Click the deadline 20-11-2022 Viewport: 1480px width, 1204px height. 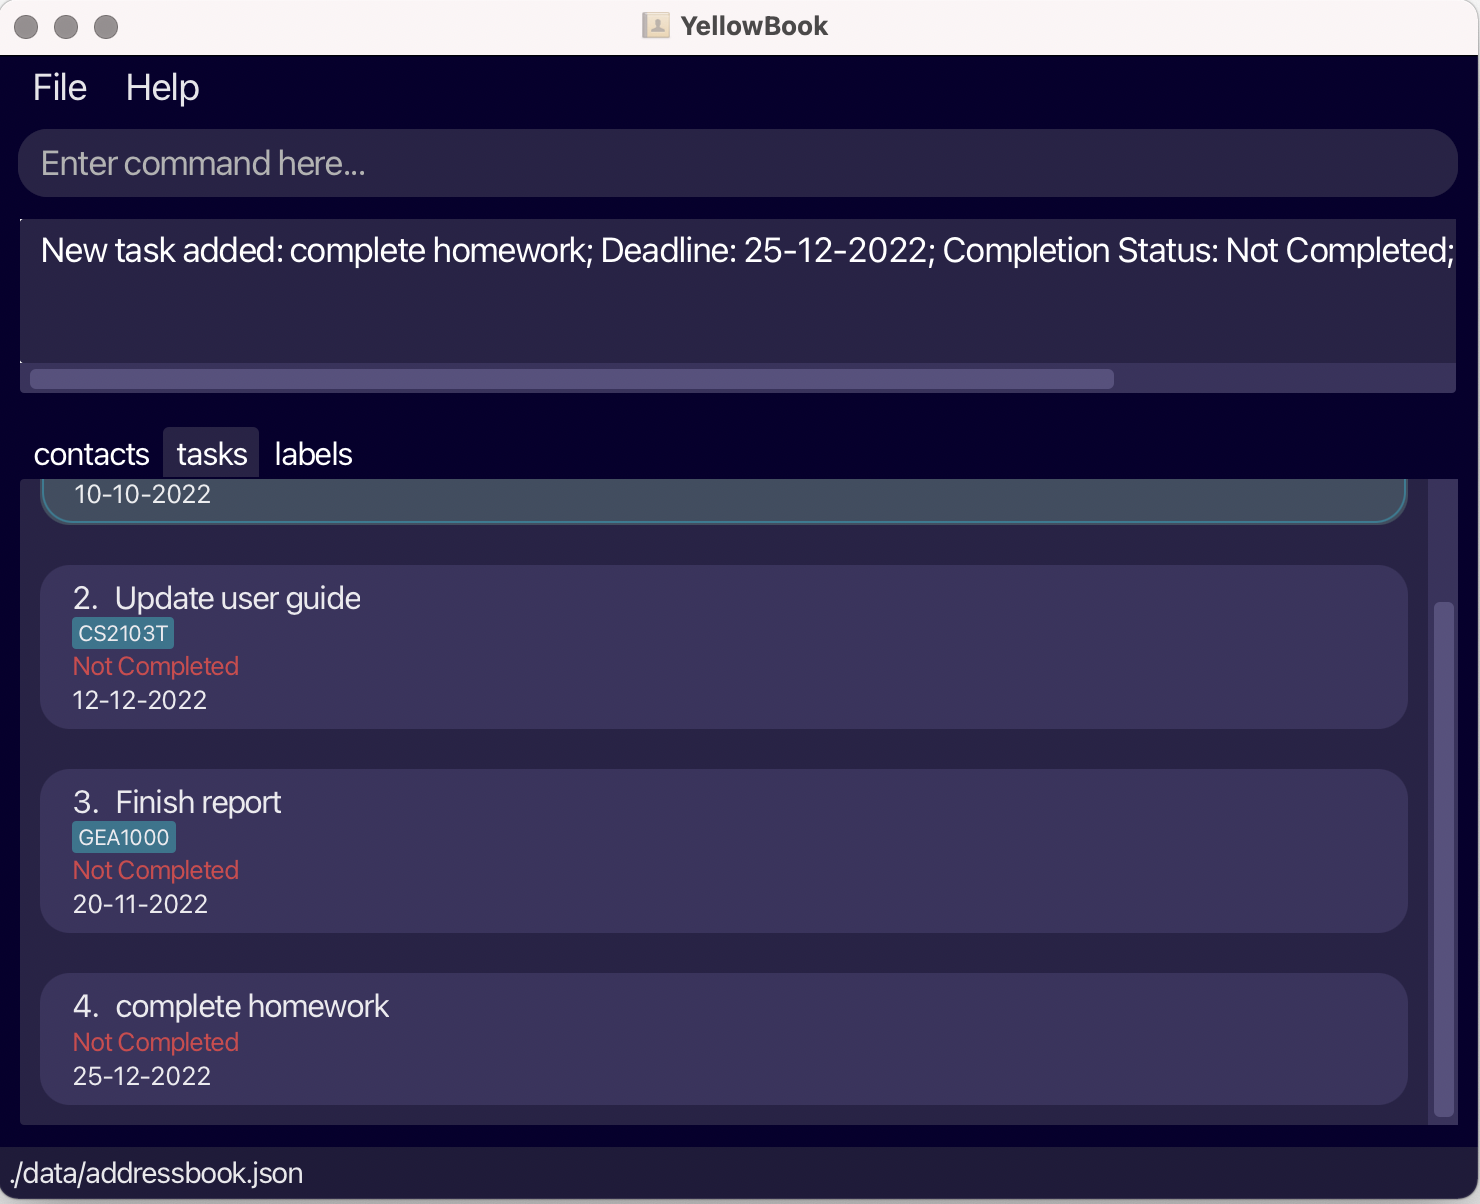(140, 904)
